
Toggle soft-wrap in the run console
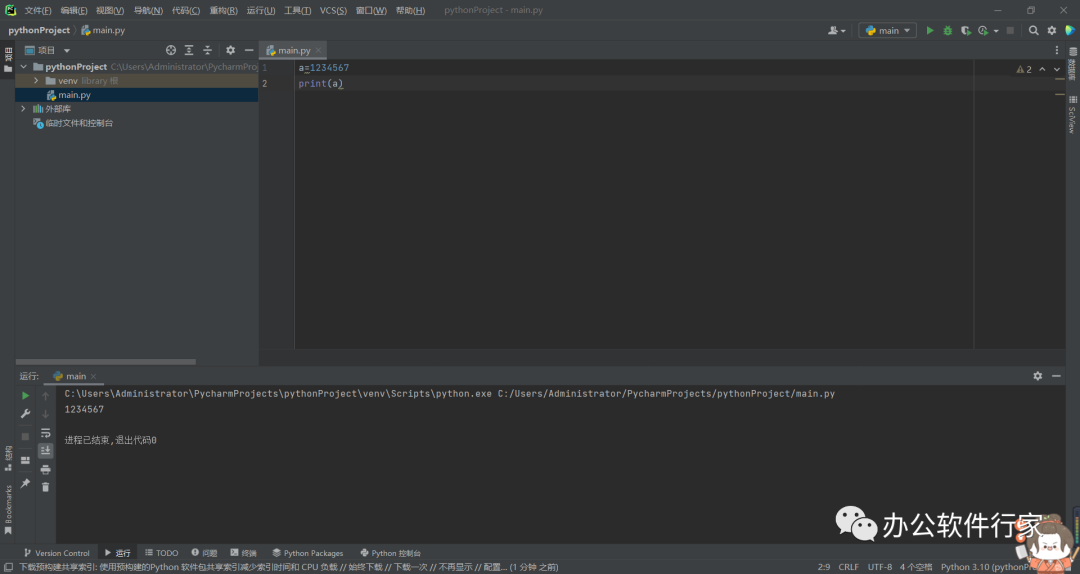point(45,433)
